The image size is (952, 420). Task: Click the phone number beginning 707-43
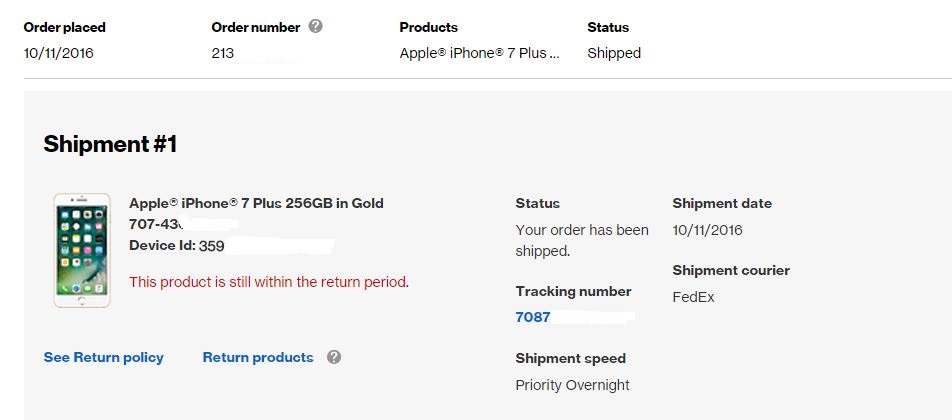(x=157, y=224)
